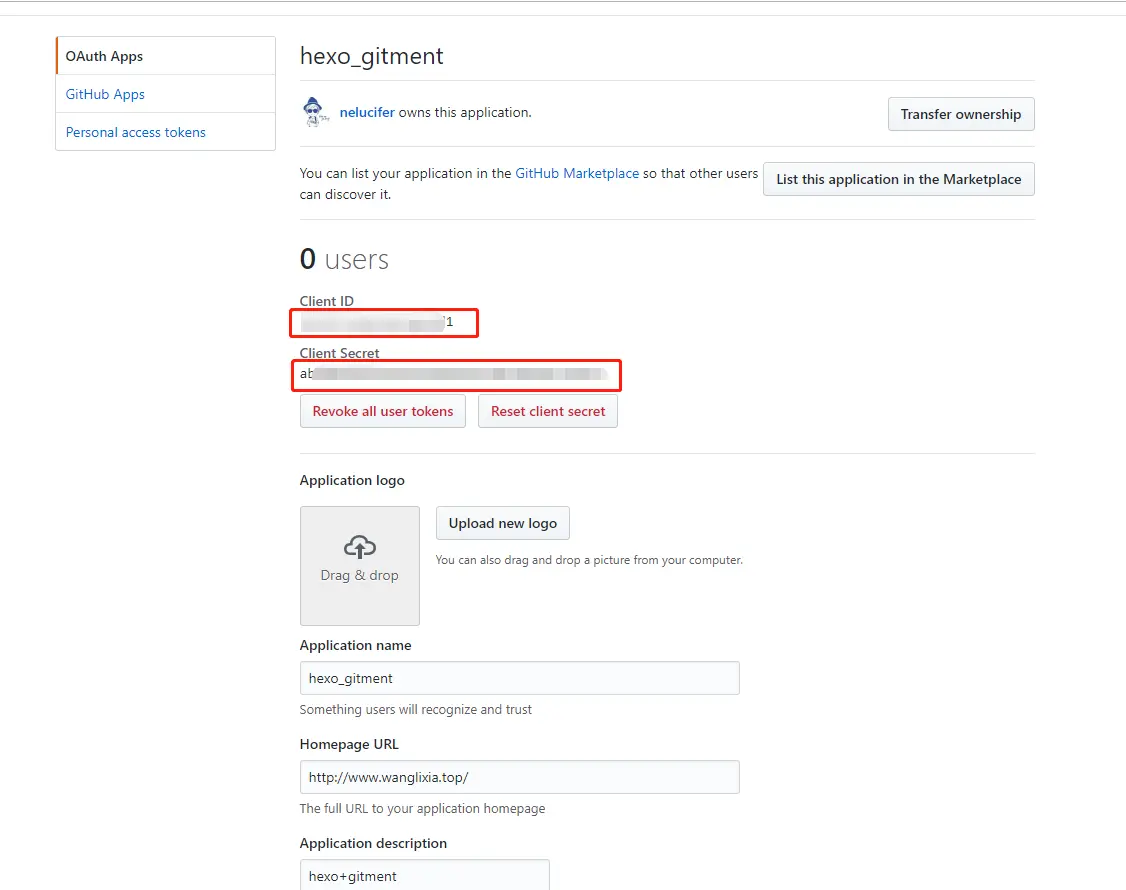1126x890 pixels.
Task: Click the cloud upload icon
Action: [360, 547]
